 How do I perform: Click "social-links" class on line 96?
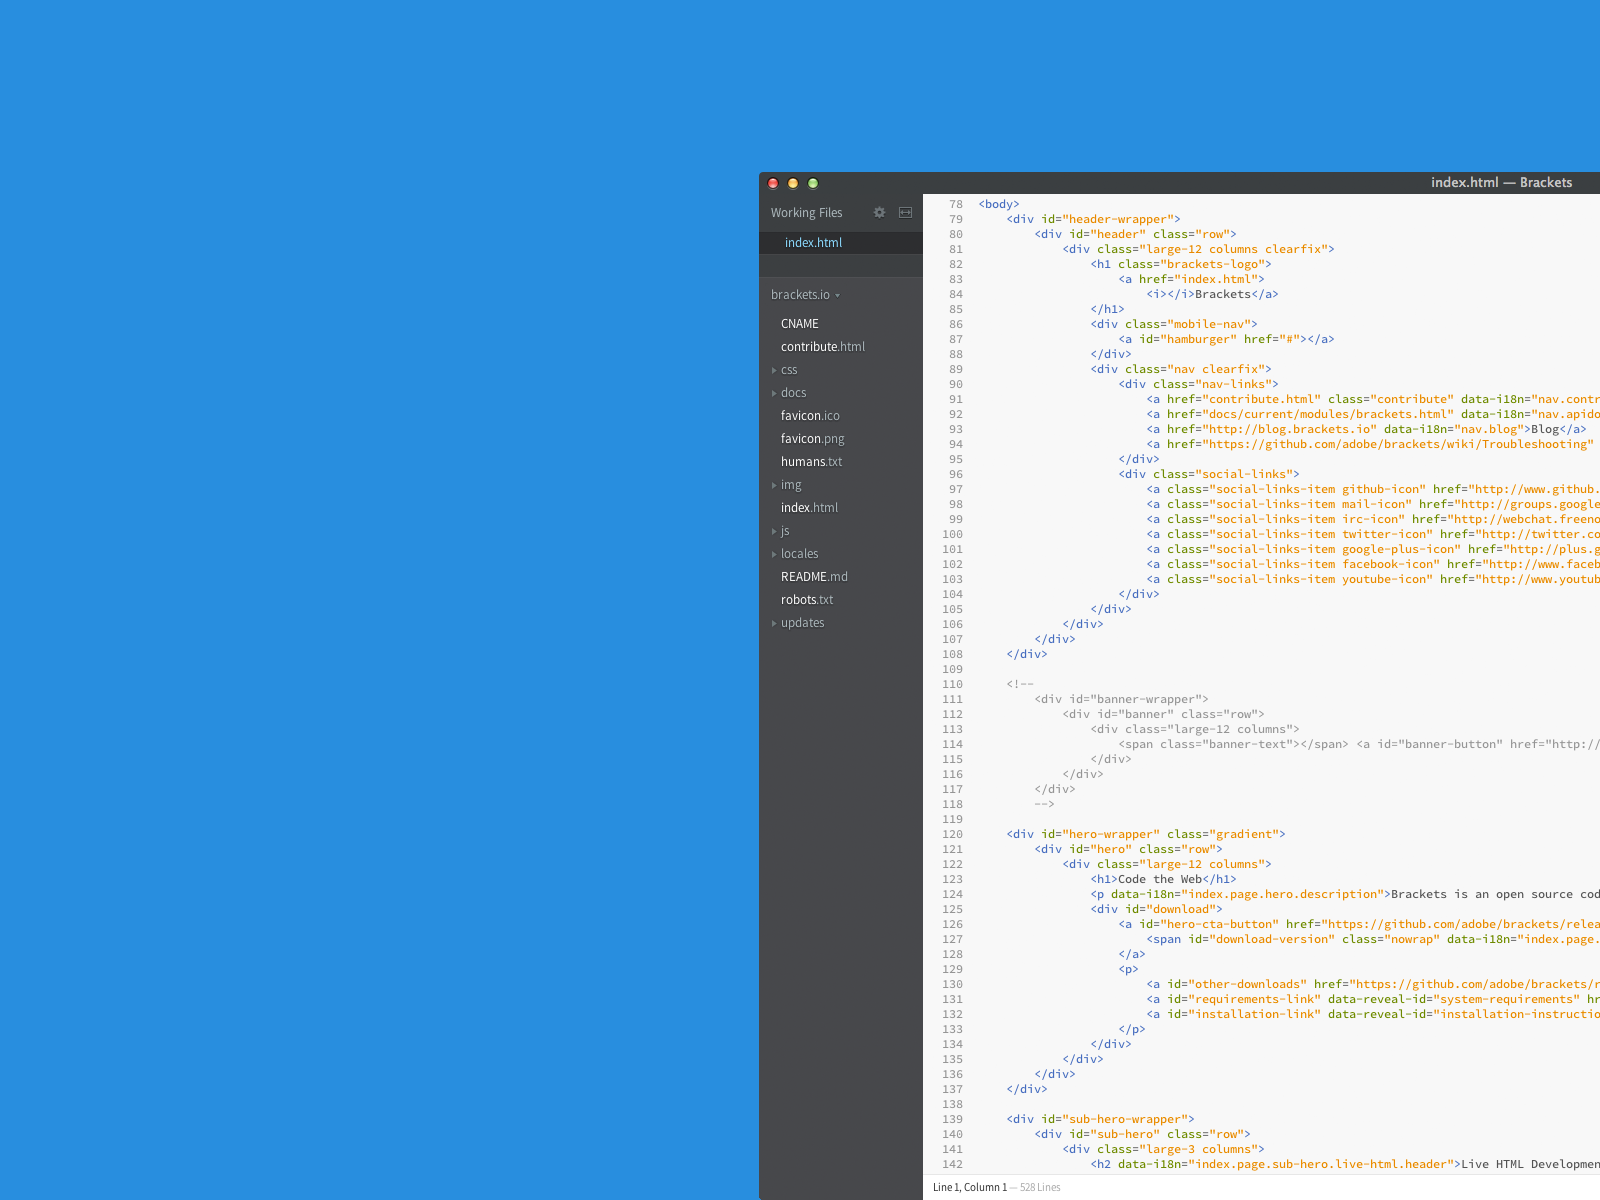click(x=1243, y=474)
